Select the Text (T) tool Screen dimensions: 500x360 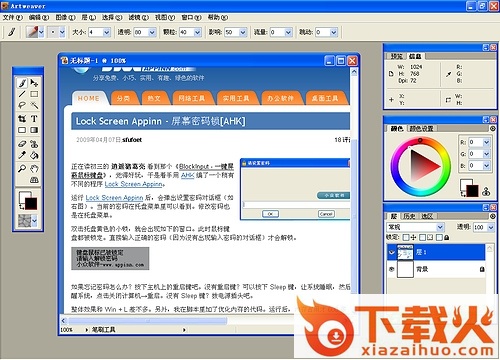(x=34, y=118)
